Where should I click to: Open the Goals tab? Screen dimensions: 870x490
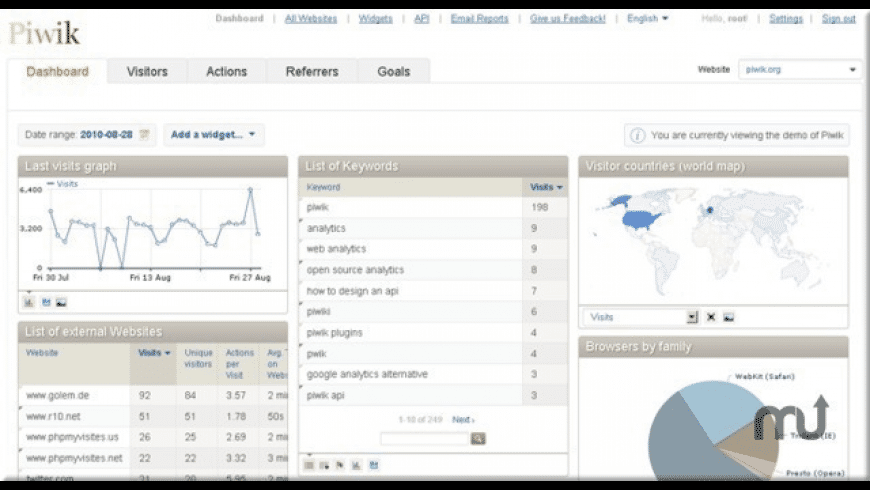click(393, 72)
